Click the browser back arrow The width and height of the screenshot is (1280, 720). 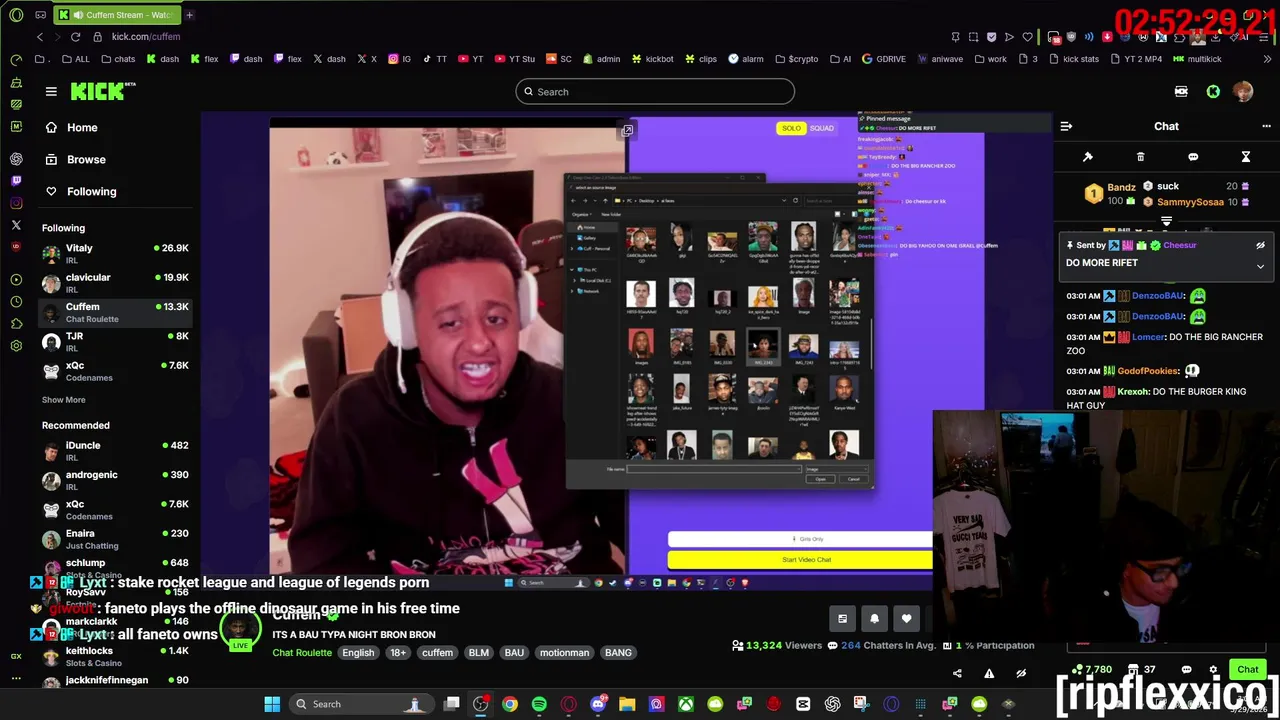[x=40, y=37]
